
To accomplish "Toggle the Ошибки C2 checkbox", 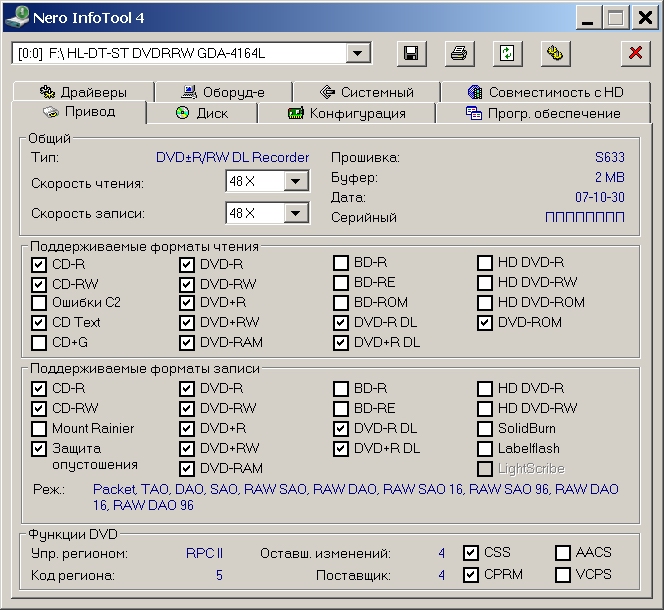I will [39, 303].
